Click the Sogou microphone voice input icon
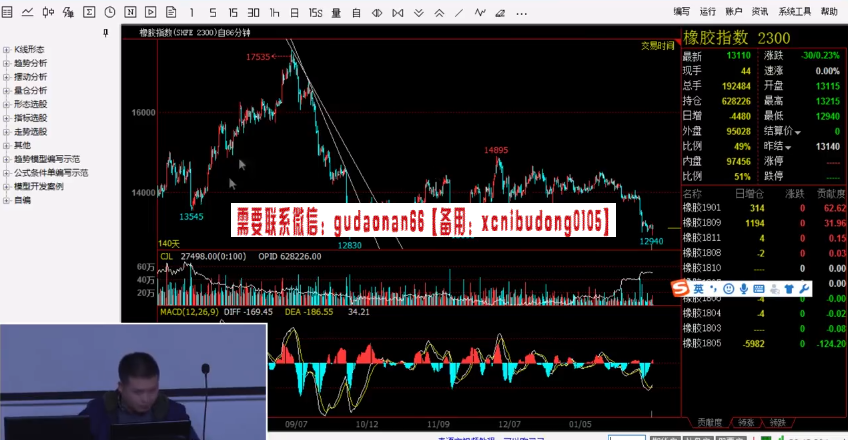The width and height of the screenshot is (848, 440). click(743, 289)
